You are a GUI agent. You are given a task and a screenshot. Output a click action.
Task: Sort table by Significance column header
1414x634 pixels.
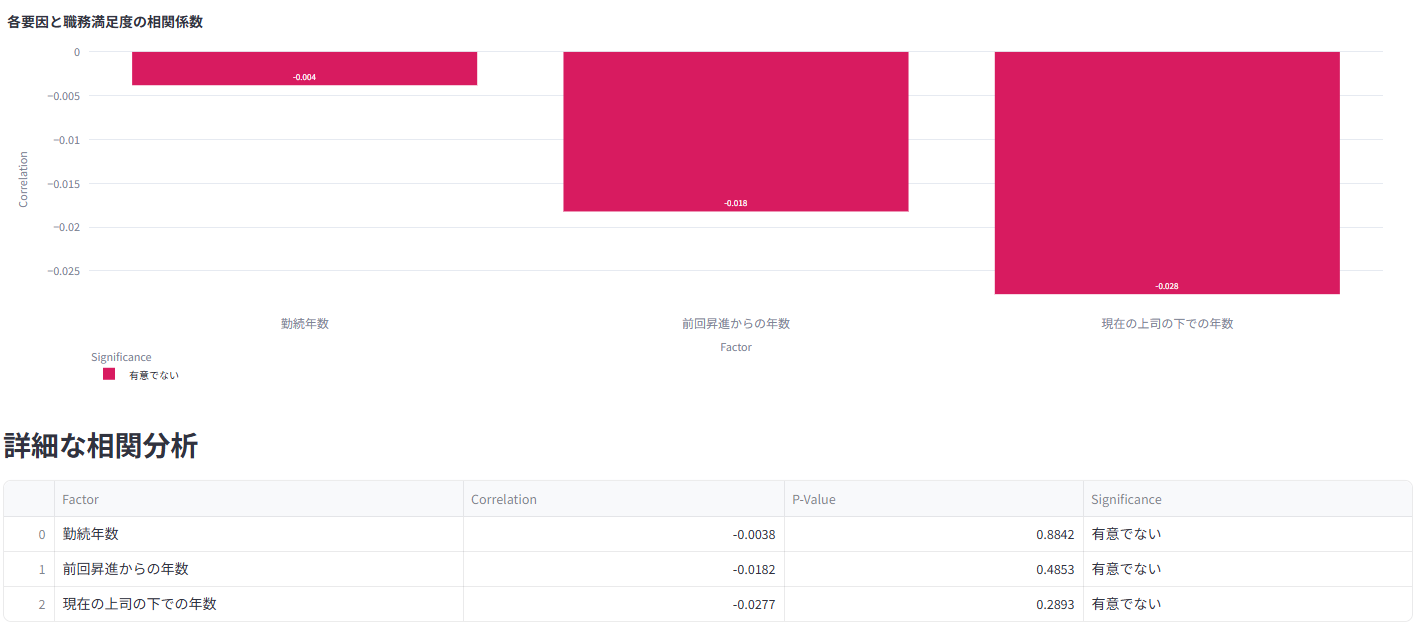(x=1247, y=499)
